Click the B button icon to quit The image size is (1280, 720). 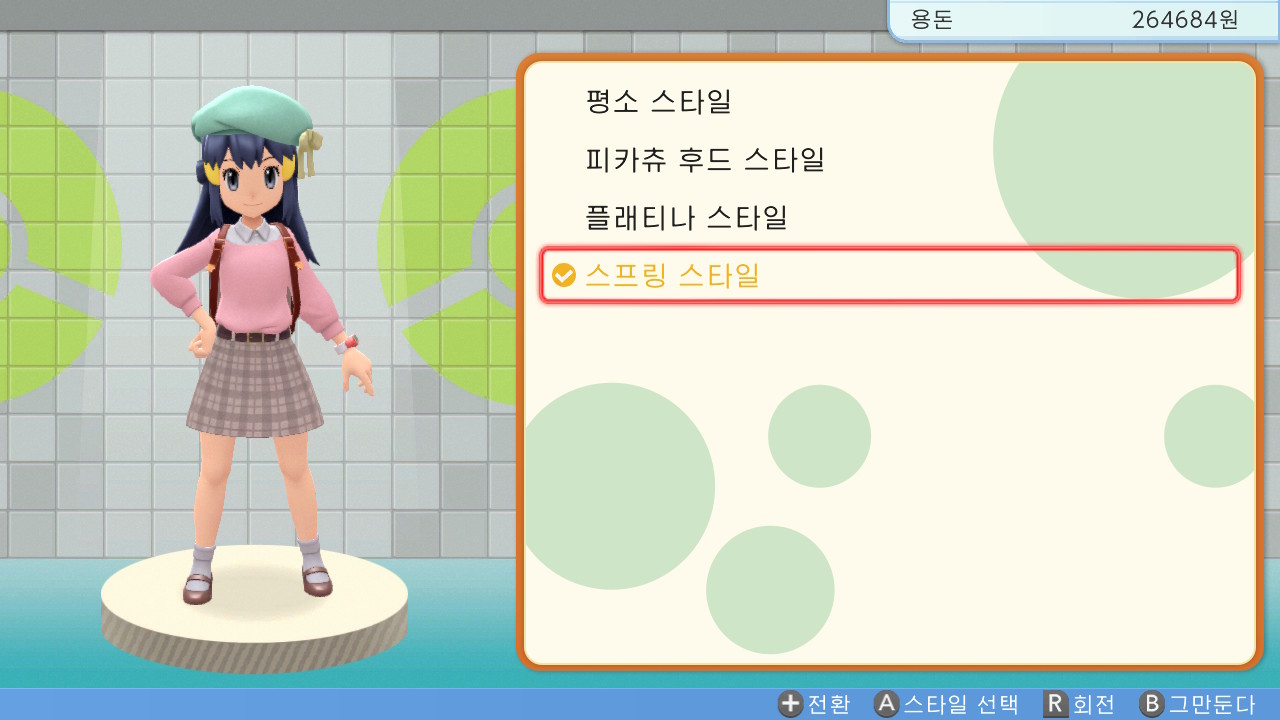tap(1152, 704)
